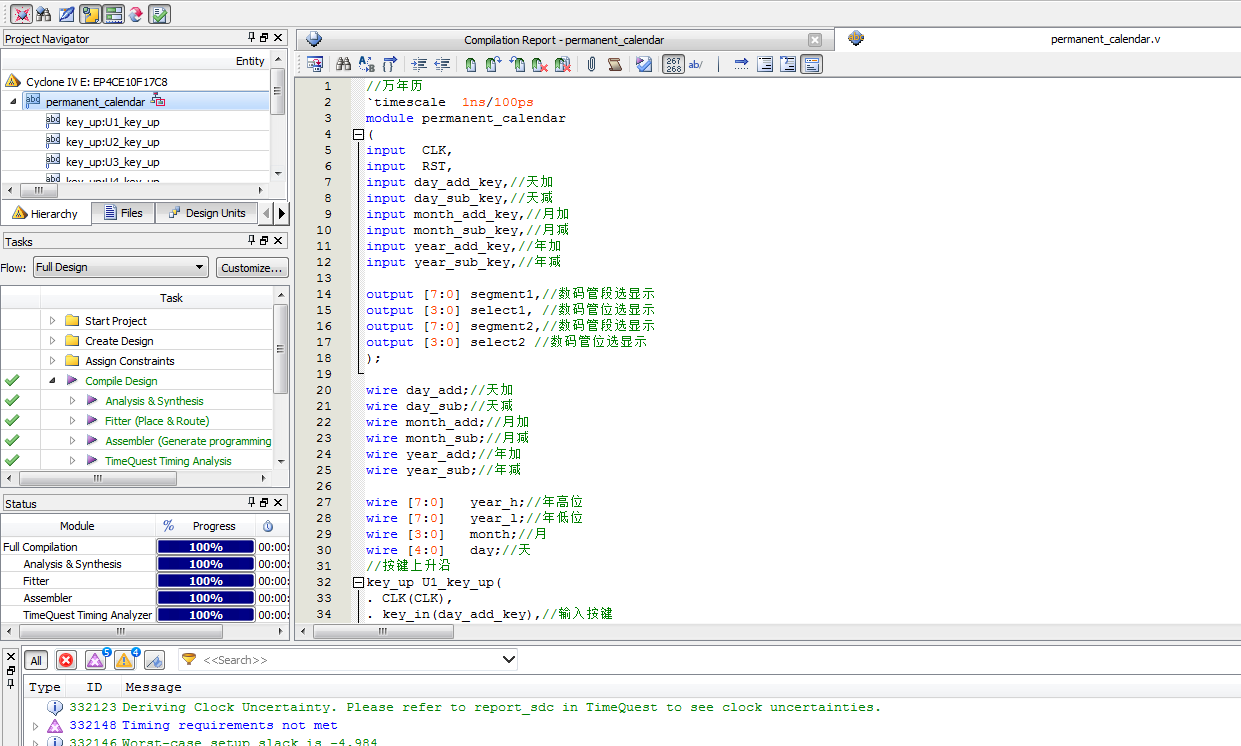Click the clear all bookmarks icon
Image resolution: width=1241 pixels, height=746 pixels.
[563, 64]
